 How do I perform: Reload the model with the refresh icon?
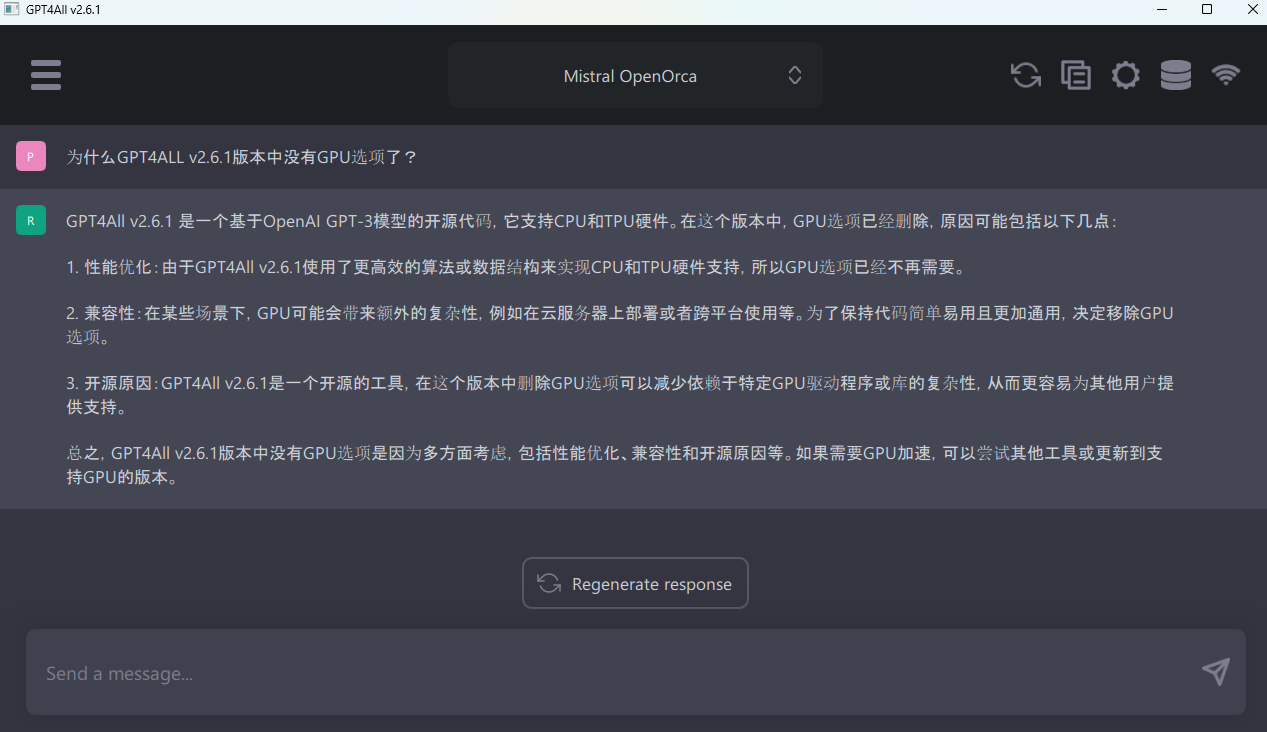[x=1025, y=75]
